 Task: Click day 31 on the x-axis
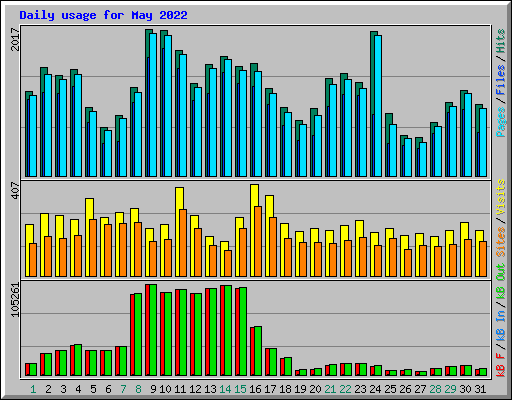(480, 389)
